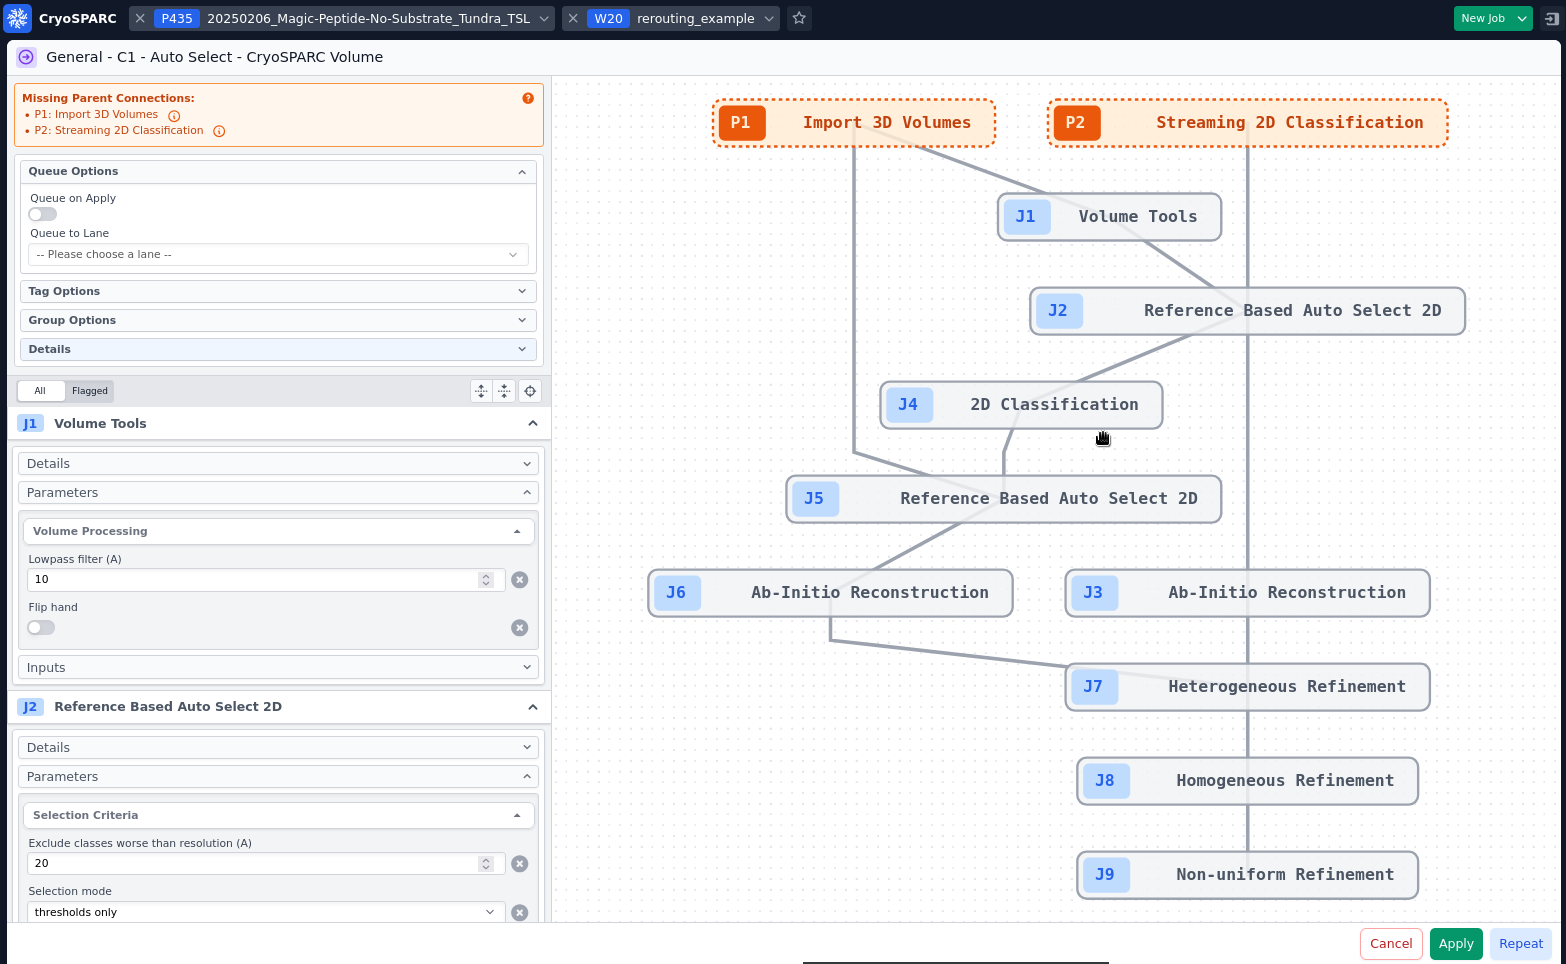This screenshot has width=1566, height=964.
Task: Select the P2 Streaming 2D Classification node
Action: click(x=1248, y=123)
